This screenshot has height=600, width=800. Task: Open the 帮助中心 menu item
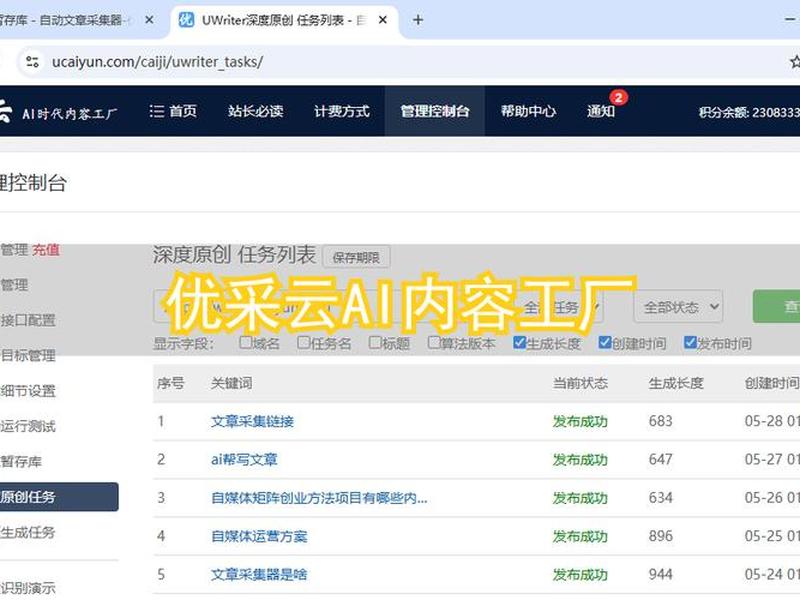click(529, 111)
